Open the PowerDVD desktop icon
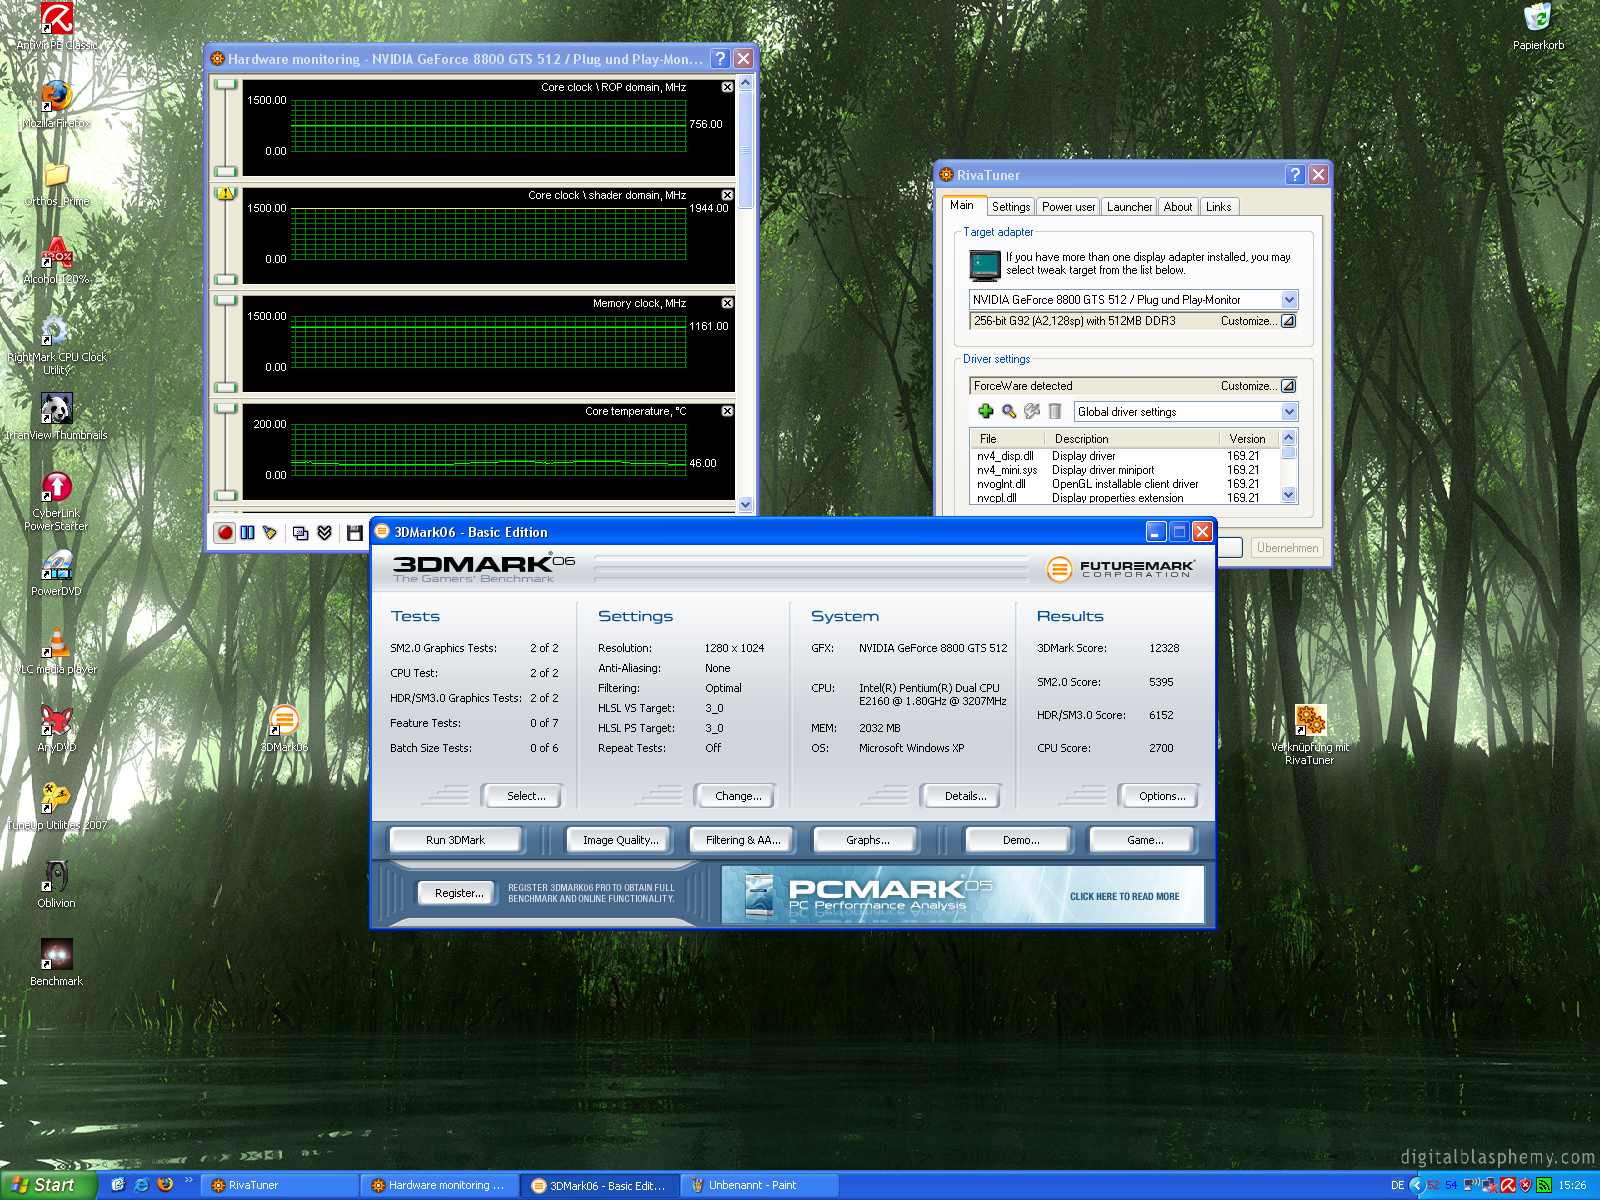The width and height of the screenshot is (1600, 1200). [56, 572]
